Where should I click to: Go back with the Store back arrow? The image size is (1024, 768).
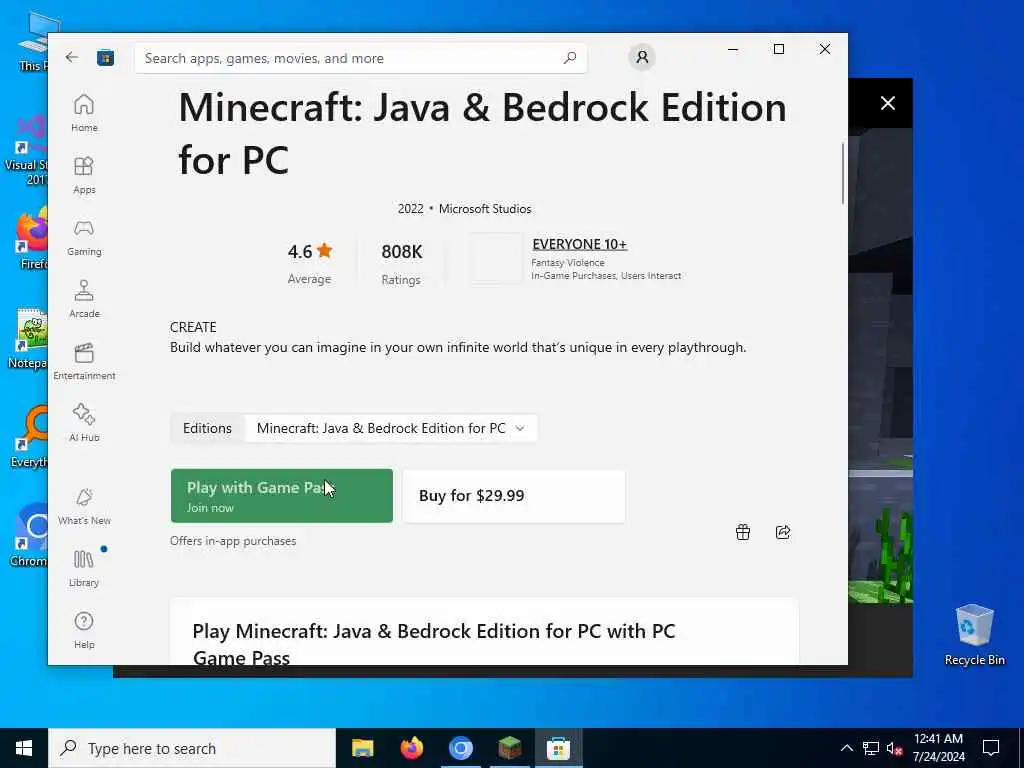(x=72, y=57)
